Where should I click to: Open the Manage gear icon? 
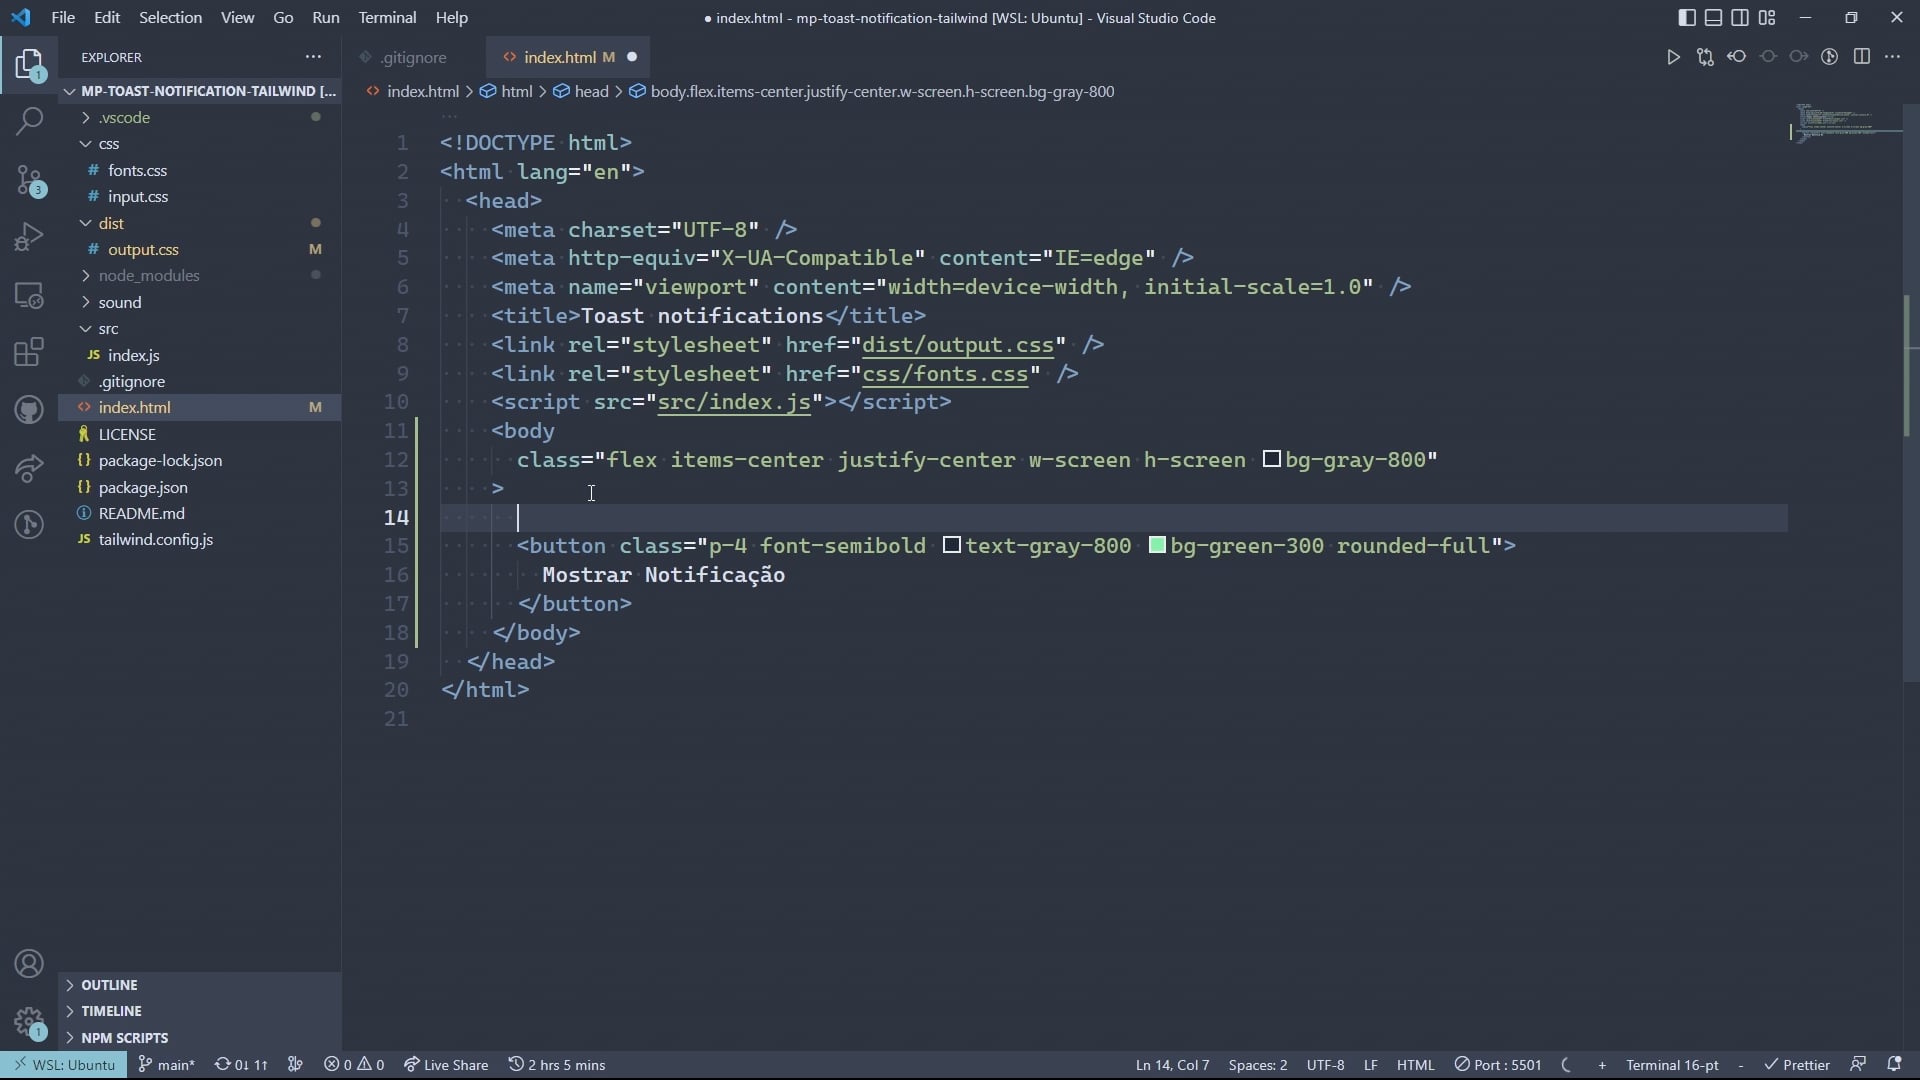[29, 1022]
